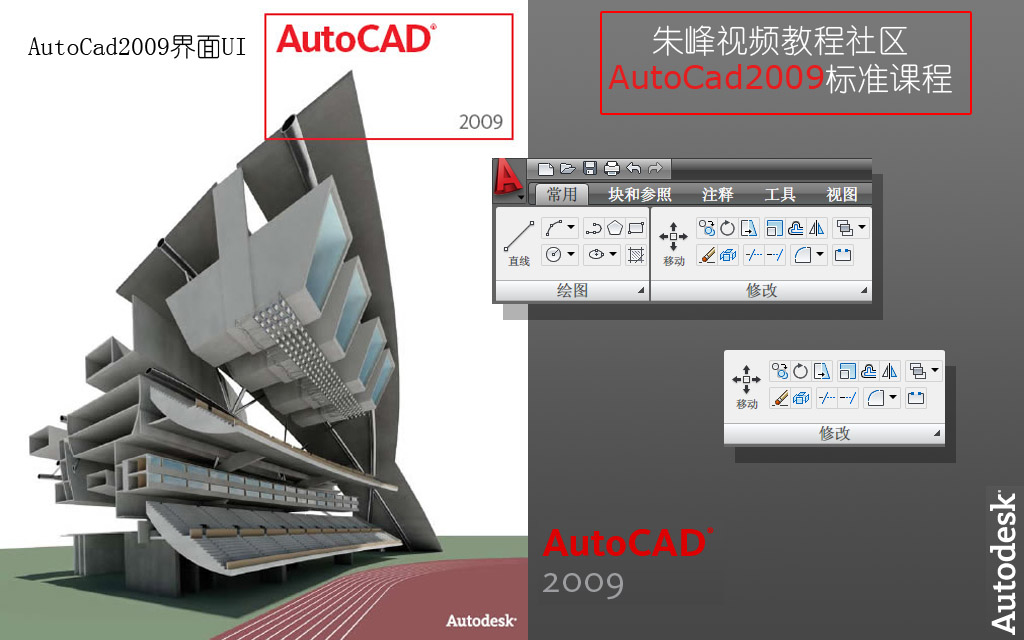The image size is (1024, 640).
Task: Switch to the 注释 ribbon tab
Action: pyautogui.click(x=717, y=194)
